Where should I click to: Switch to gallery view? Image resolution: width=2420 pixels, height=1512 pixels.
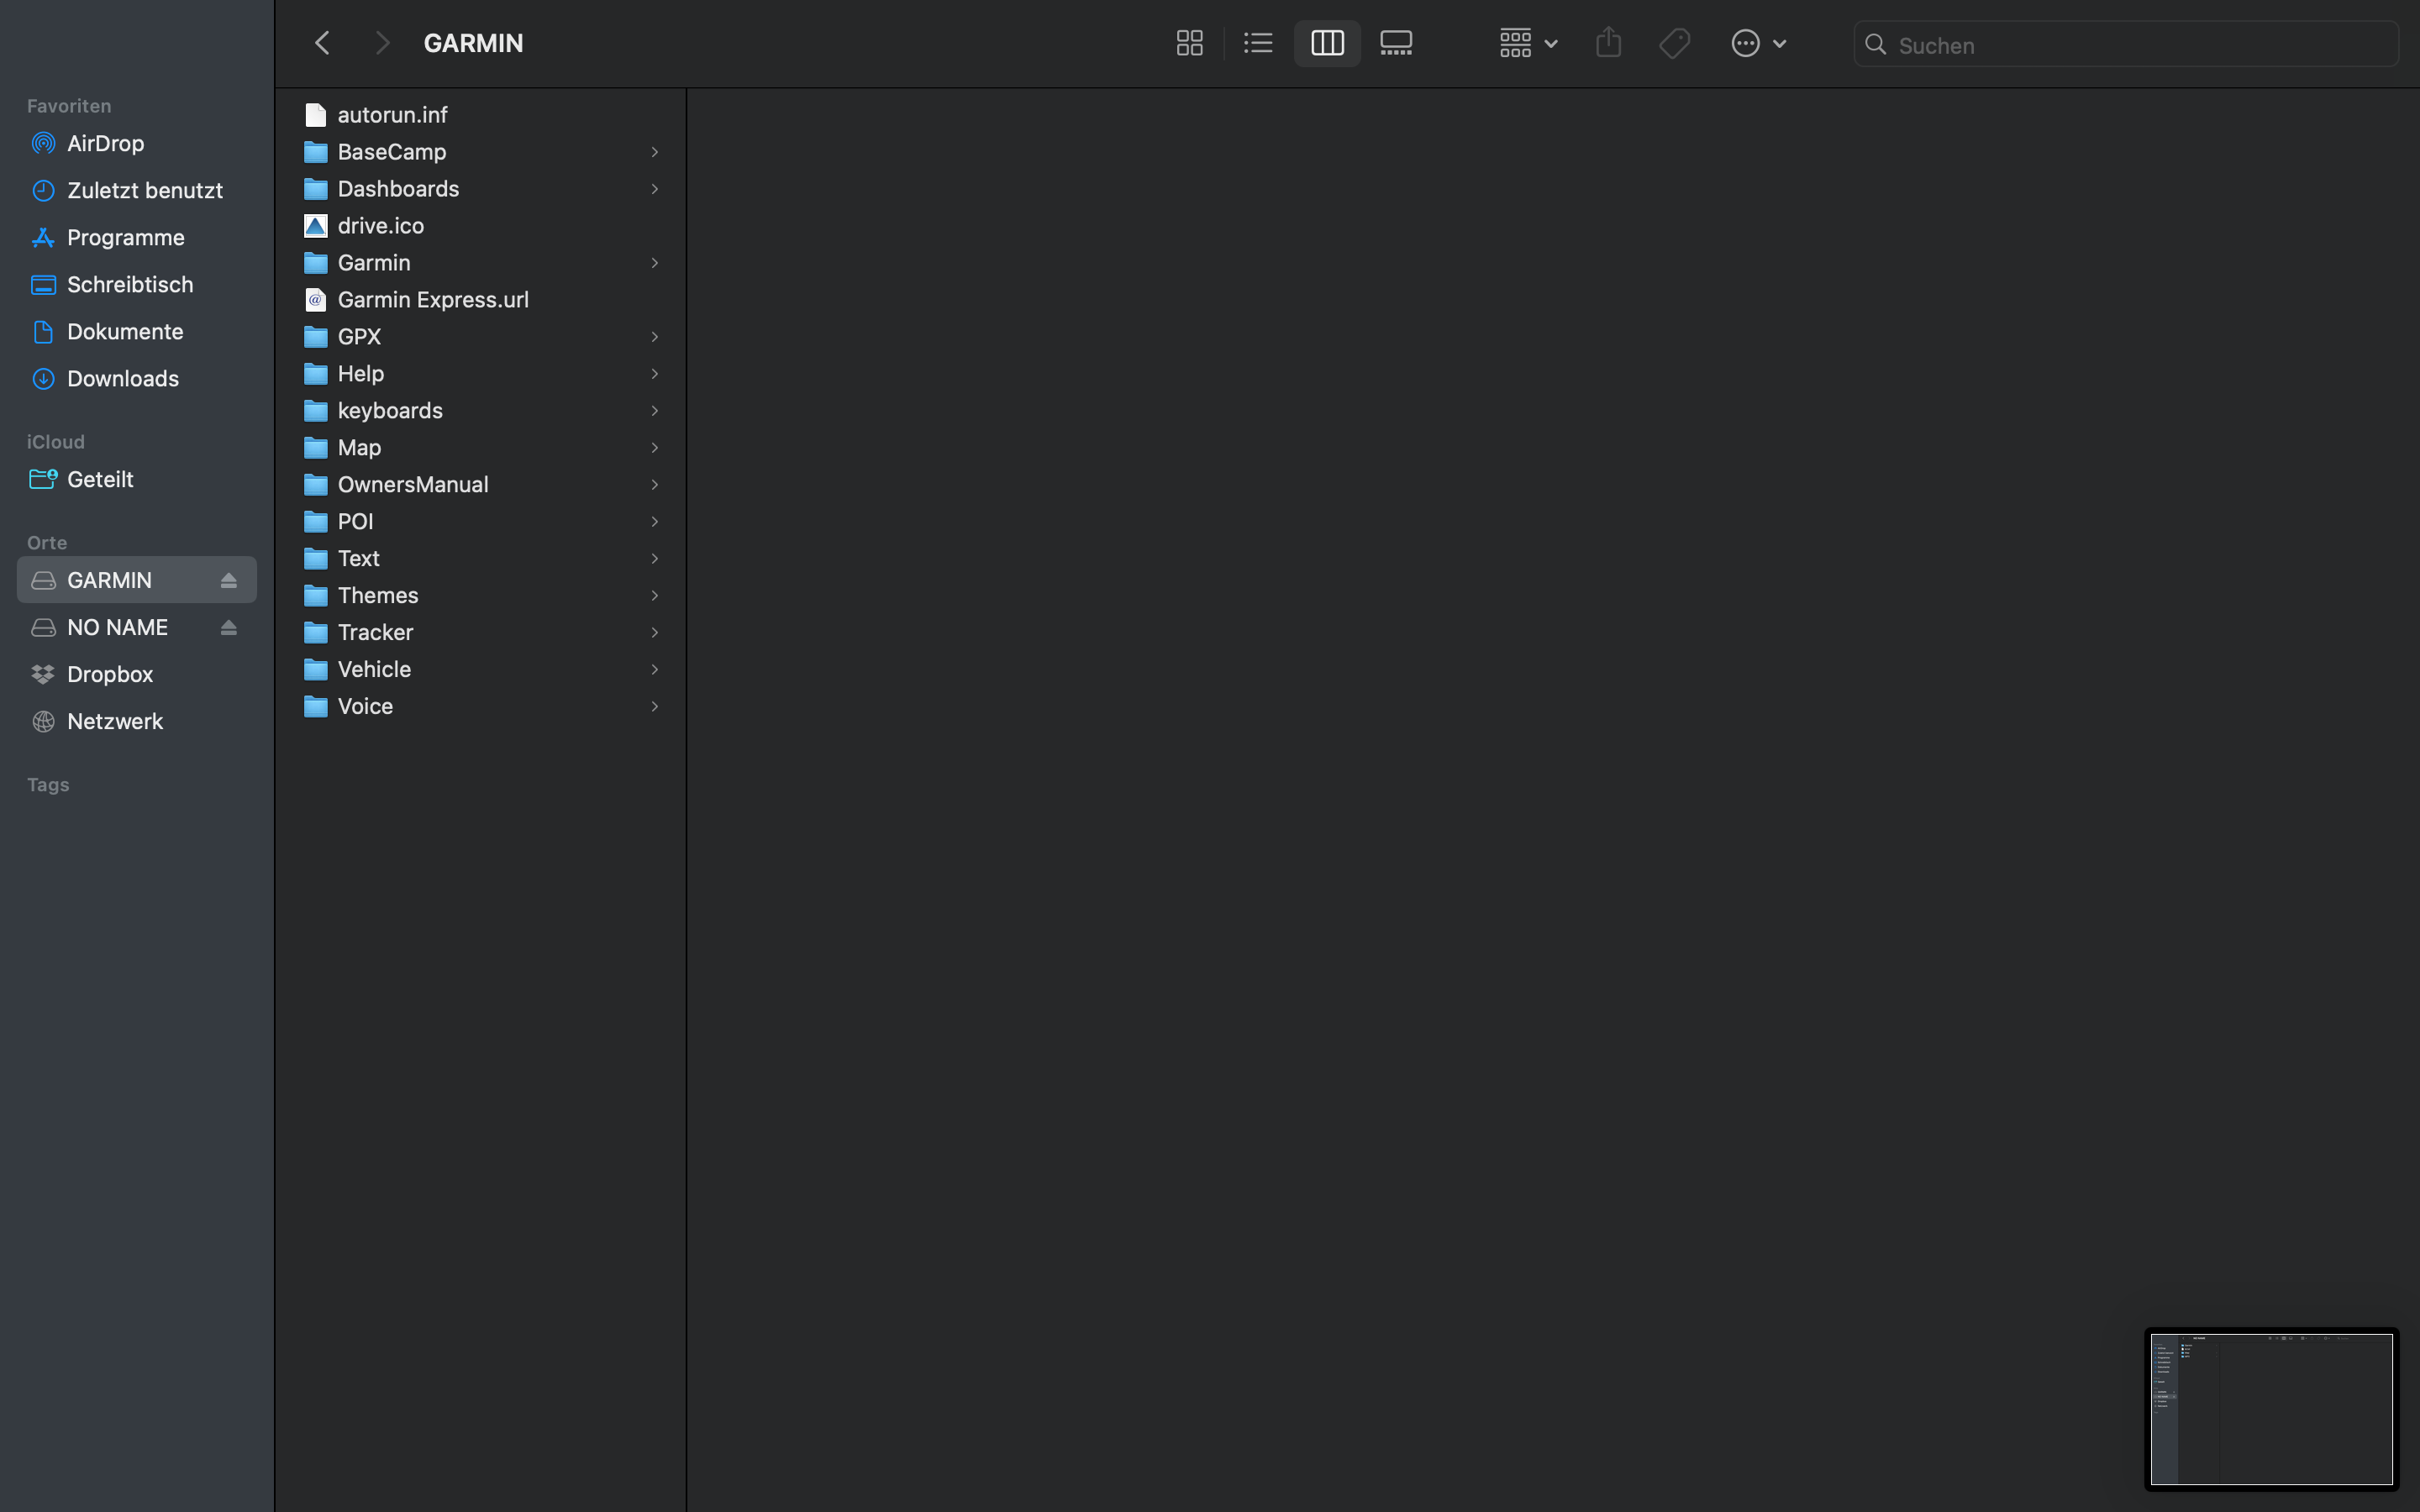point(1396,43)
